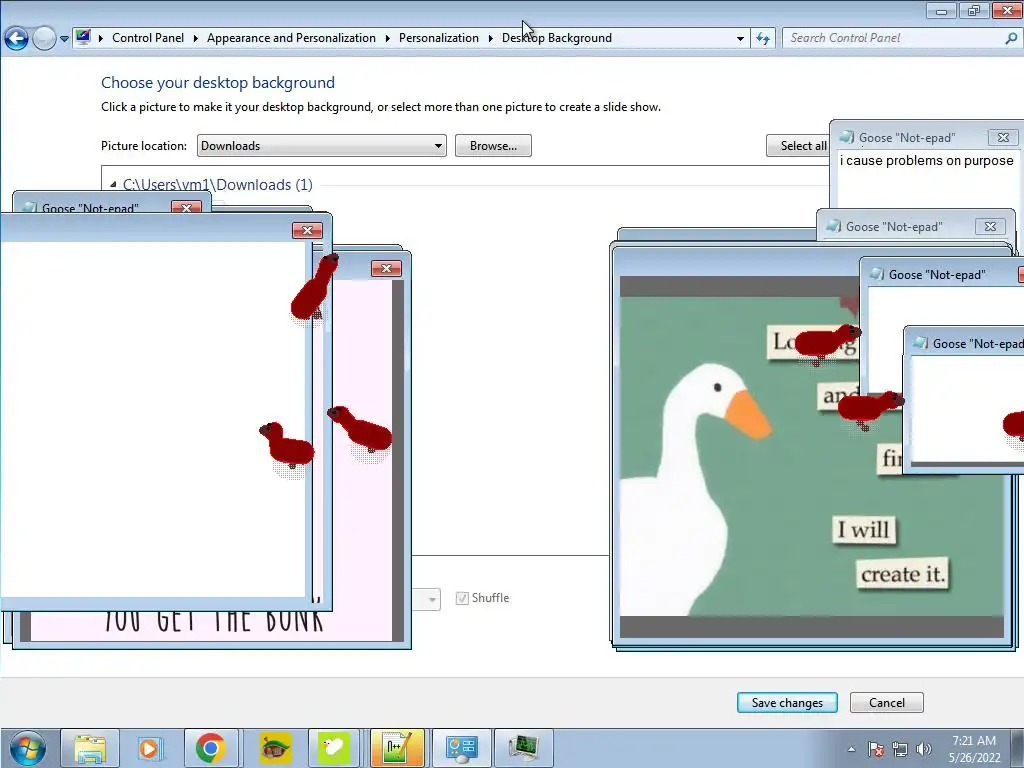Close the large blank white goose window
The image size is (1024, 768).
click(x=307, y=230)
